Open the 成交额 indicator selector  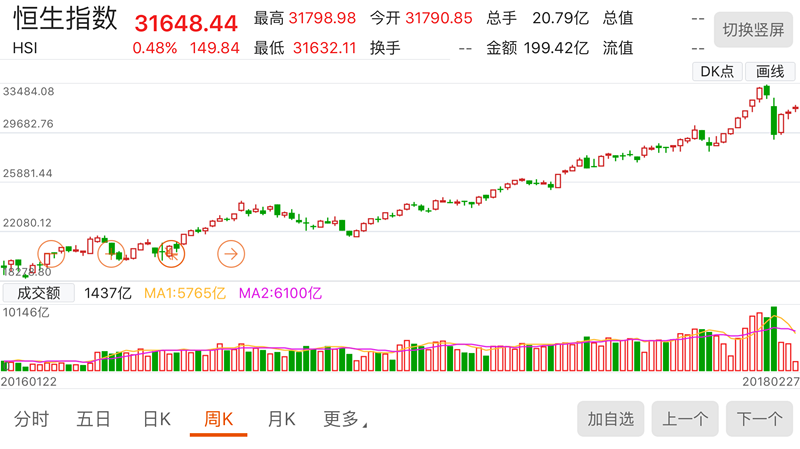pos(39,293)
